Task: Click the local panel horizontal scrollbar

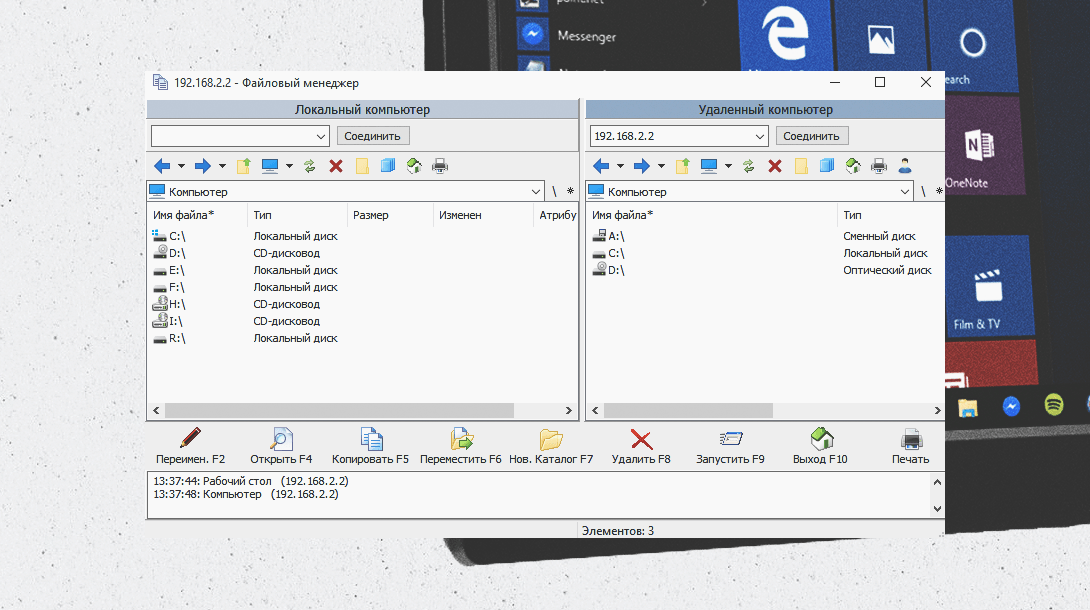Action: [339, 411]
